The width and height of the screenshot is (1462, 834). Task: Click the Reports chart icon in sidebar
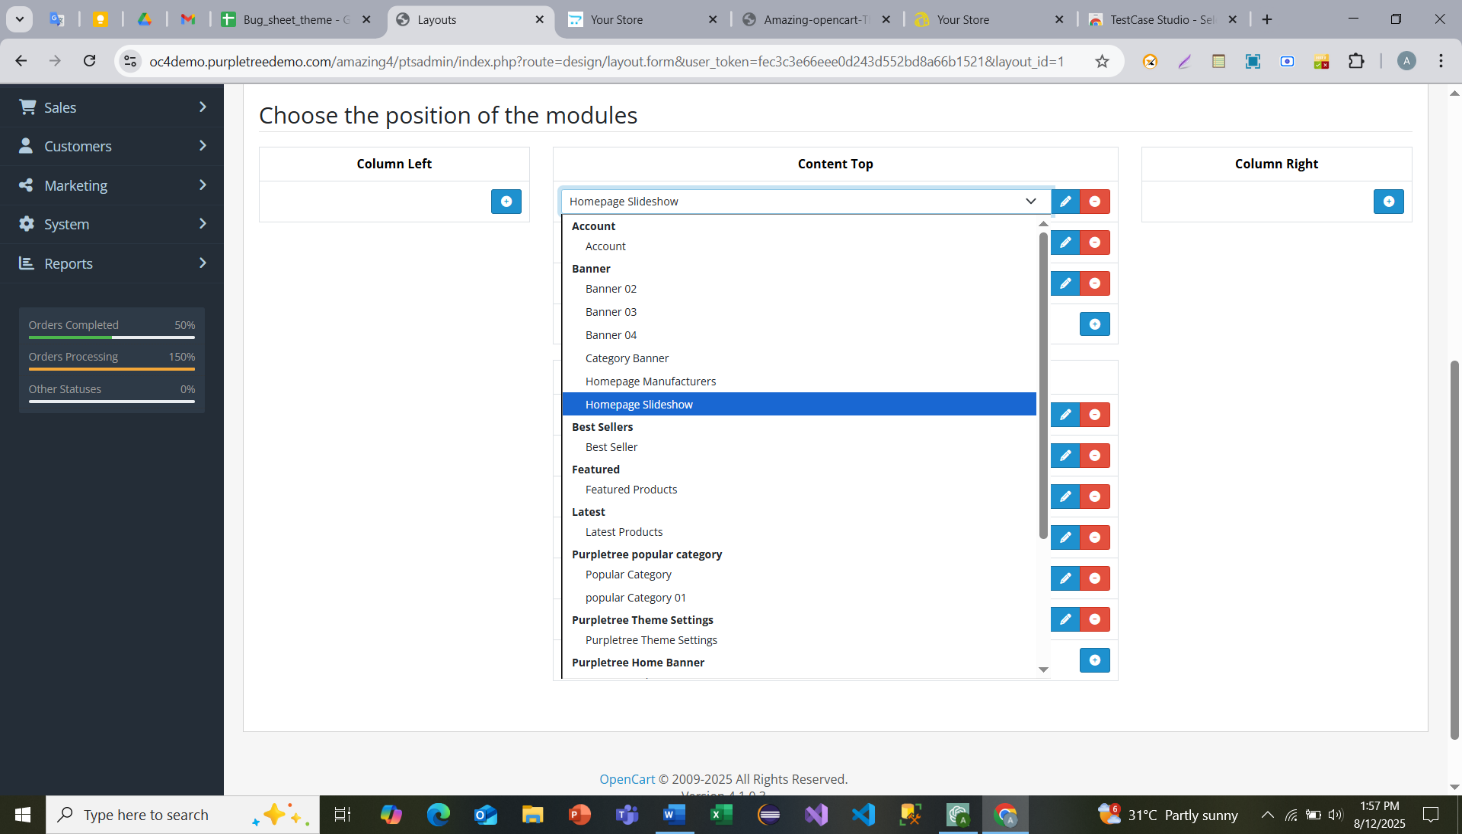coord(26,263)
